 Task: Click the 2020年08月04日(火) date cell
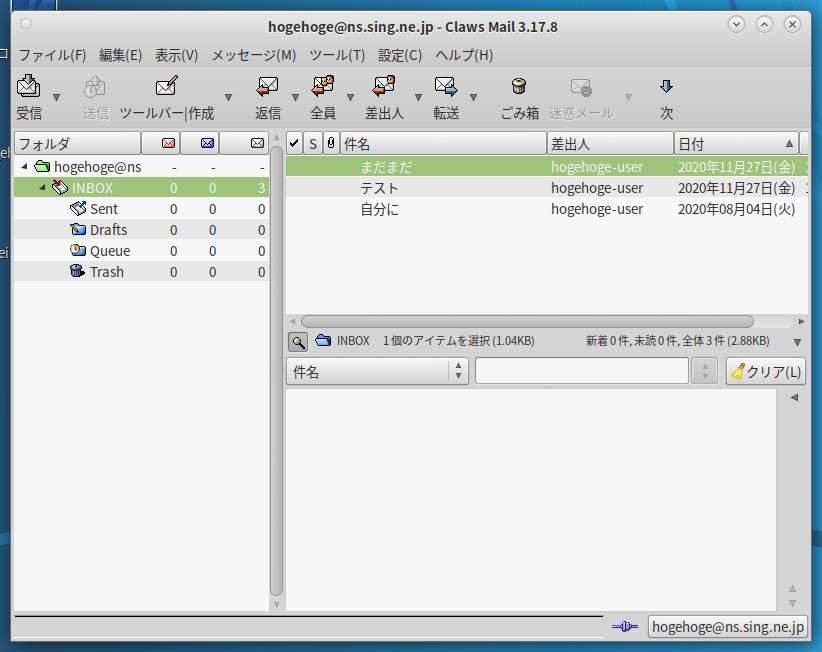(737, 209)
